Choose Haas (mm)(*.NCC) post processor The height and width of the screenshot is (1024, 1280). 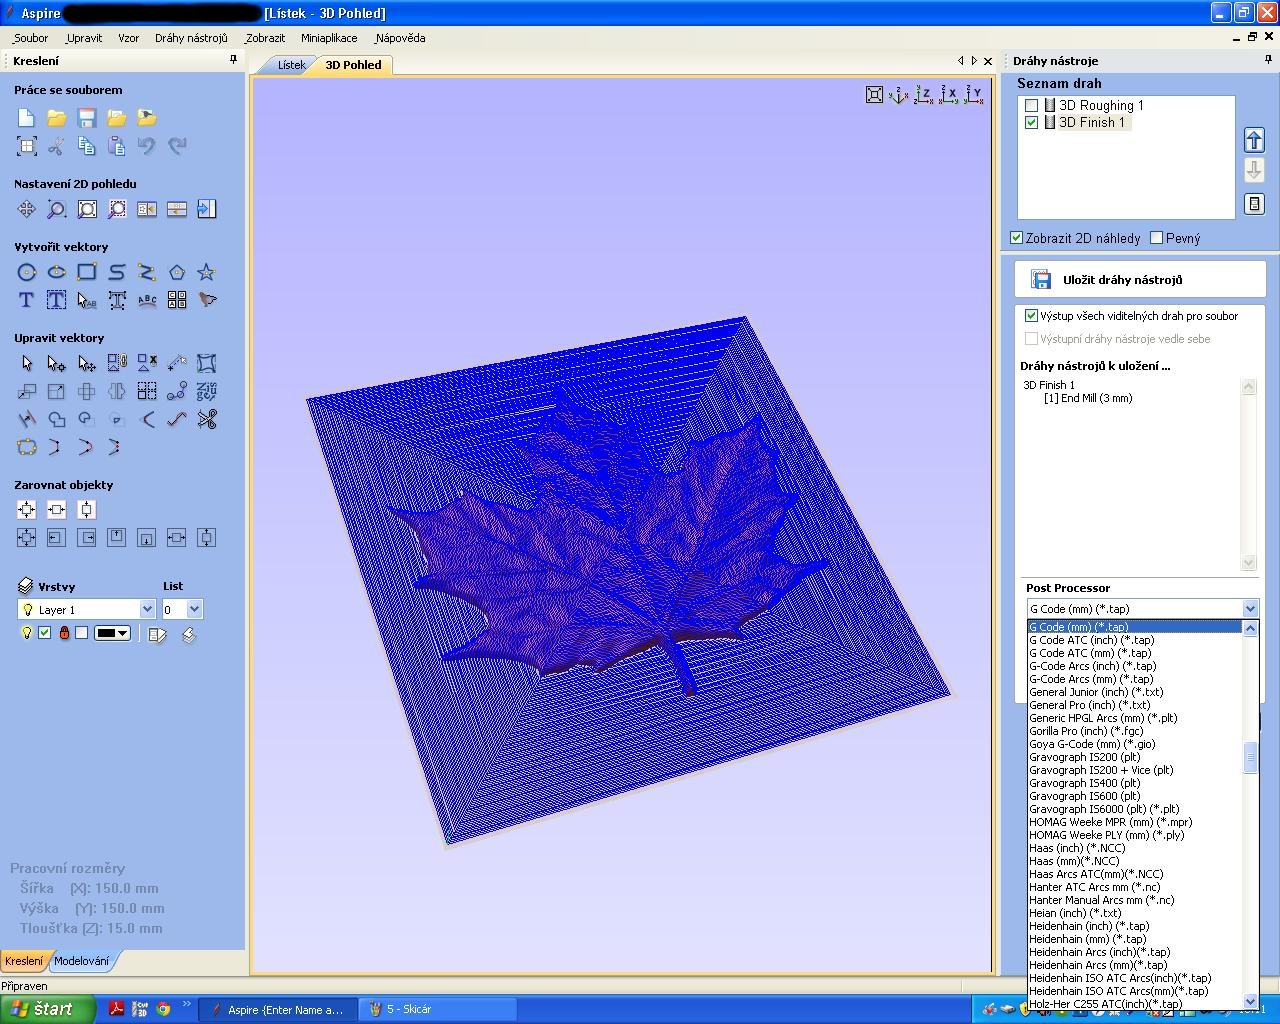1074,861
